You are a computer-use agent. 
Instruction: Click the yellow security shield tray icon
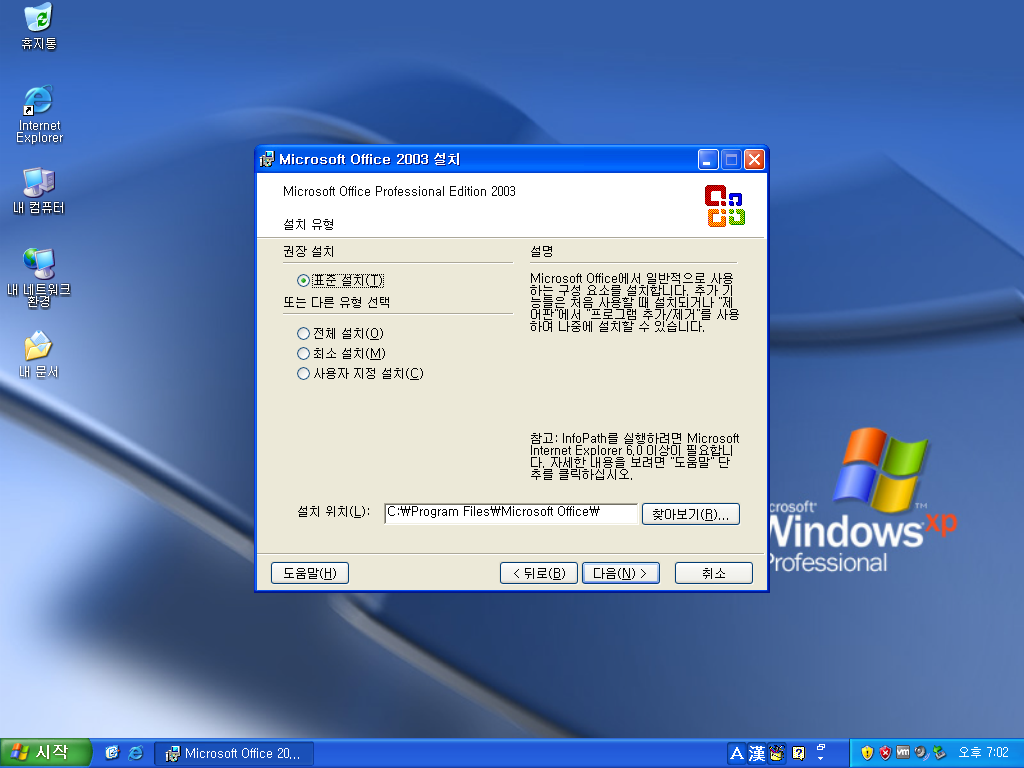click(x=867, y=753)
